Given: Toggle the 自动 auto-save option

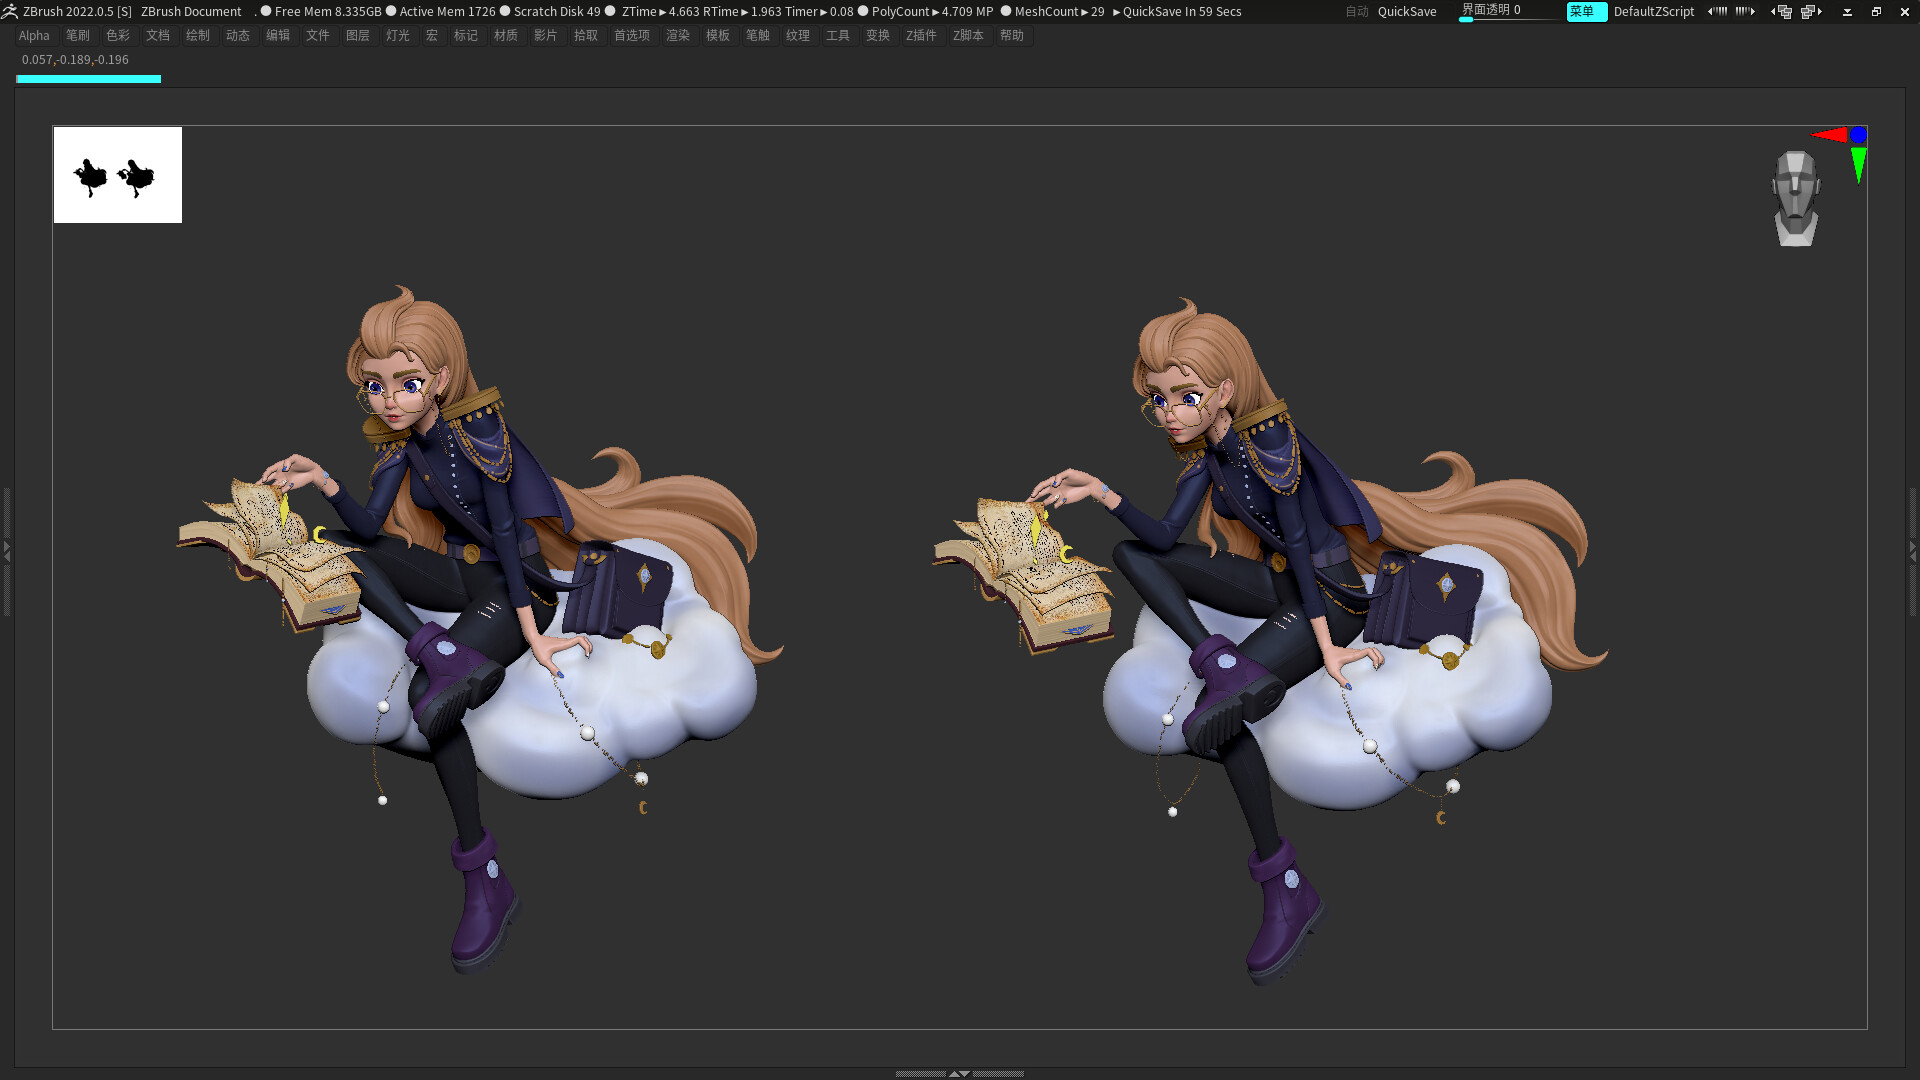Looking at the screenshot, I should pyautogui.click(x=1356, y=12).
